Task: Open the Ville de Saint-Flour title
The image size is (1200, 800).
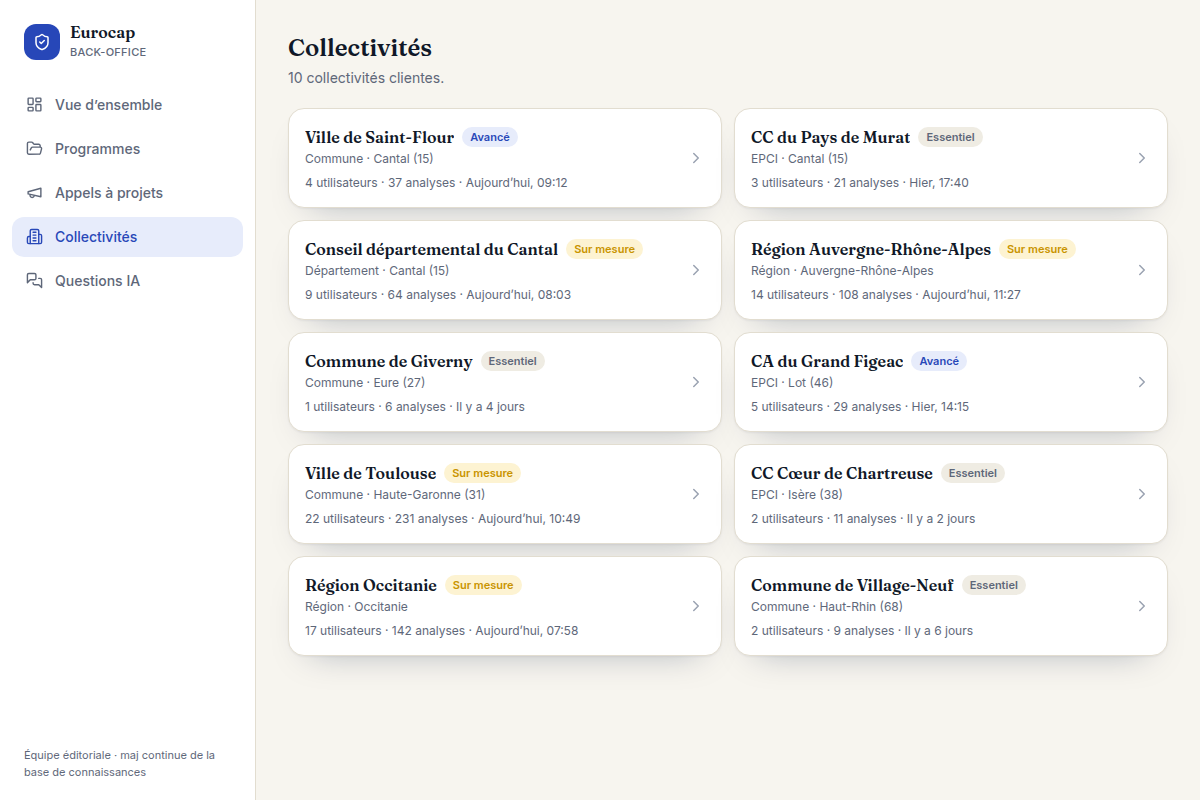Action: [x=379, y=137]
